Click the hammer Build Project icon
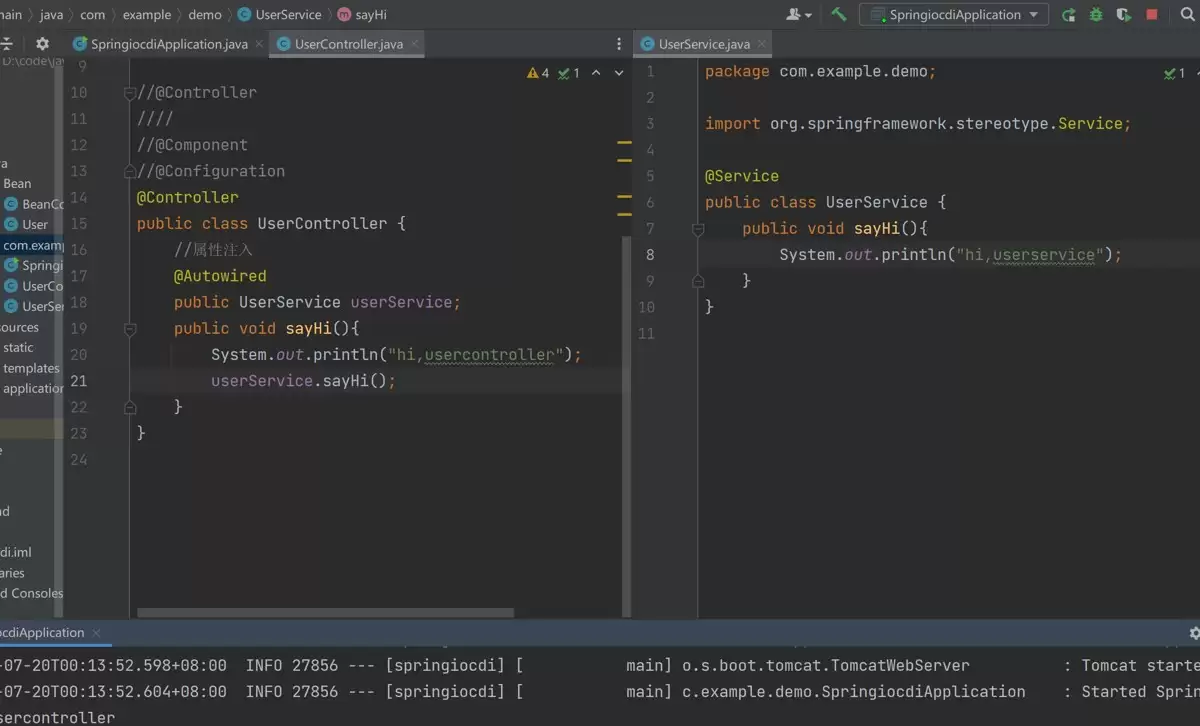The image size is (1200, 726). coord(839,14)
